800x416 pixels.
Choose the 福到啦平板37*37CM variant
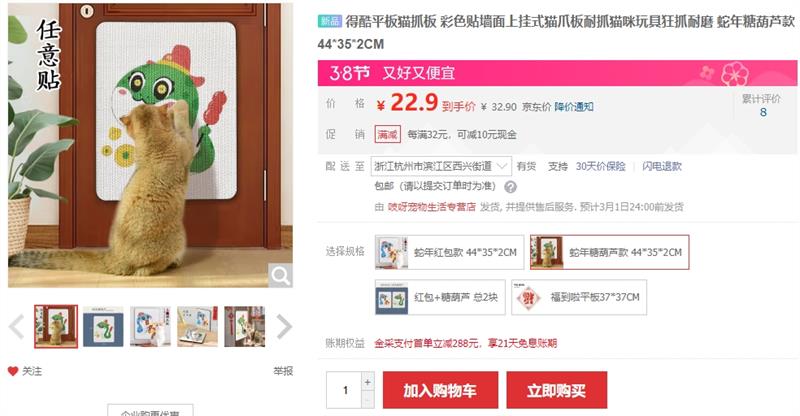pos(579,297)
